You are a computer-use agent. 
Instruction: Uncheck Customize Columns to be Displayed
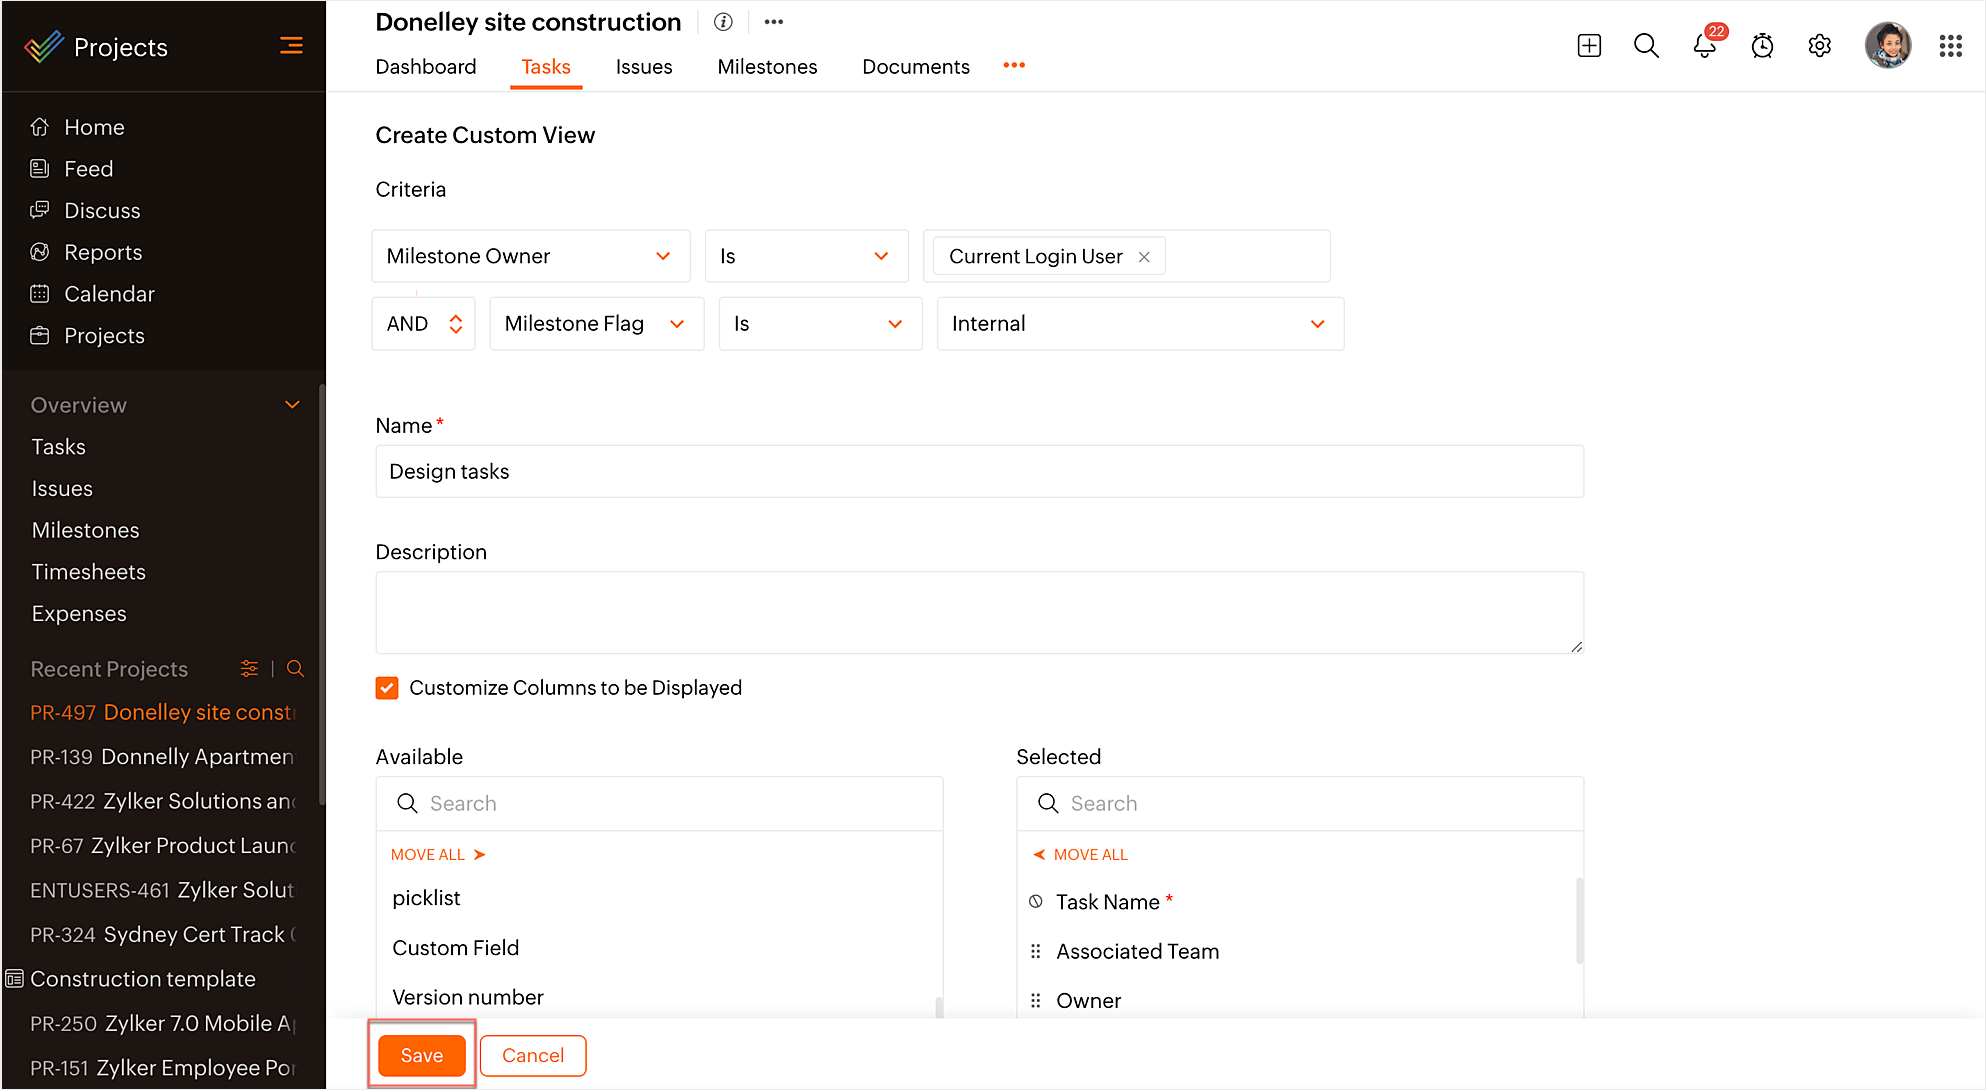387,688
